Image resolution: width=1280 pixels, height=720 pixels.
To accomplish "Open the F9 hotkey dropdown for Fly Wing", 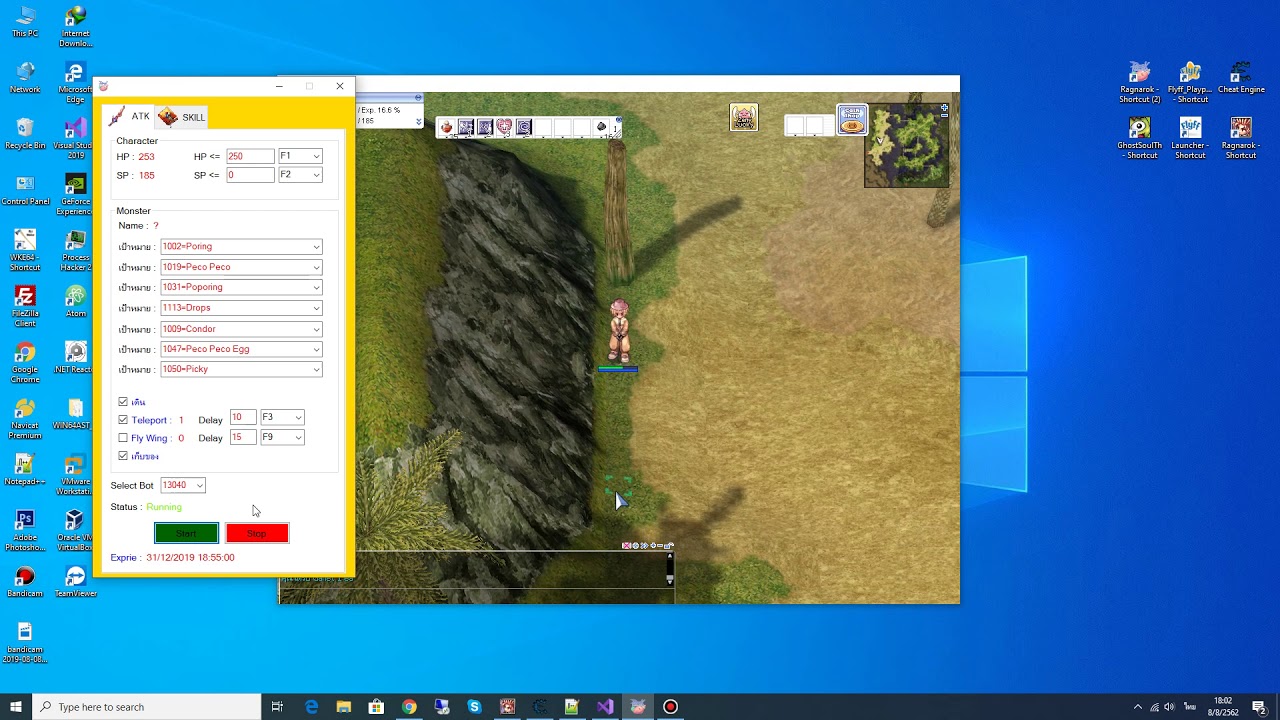I will (282, 437).
